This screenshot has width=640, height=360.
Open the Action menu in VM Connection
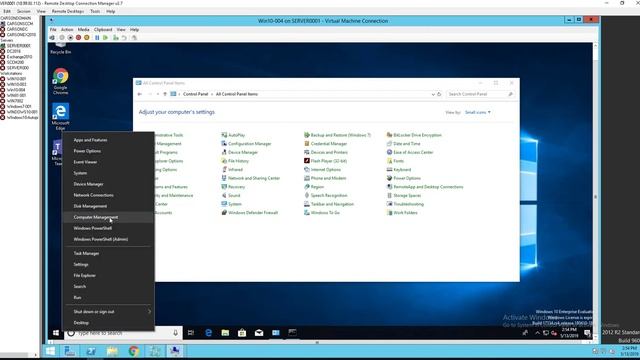(67, 30)
